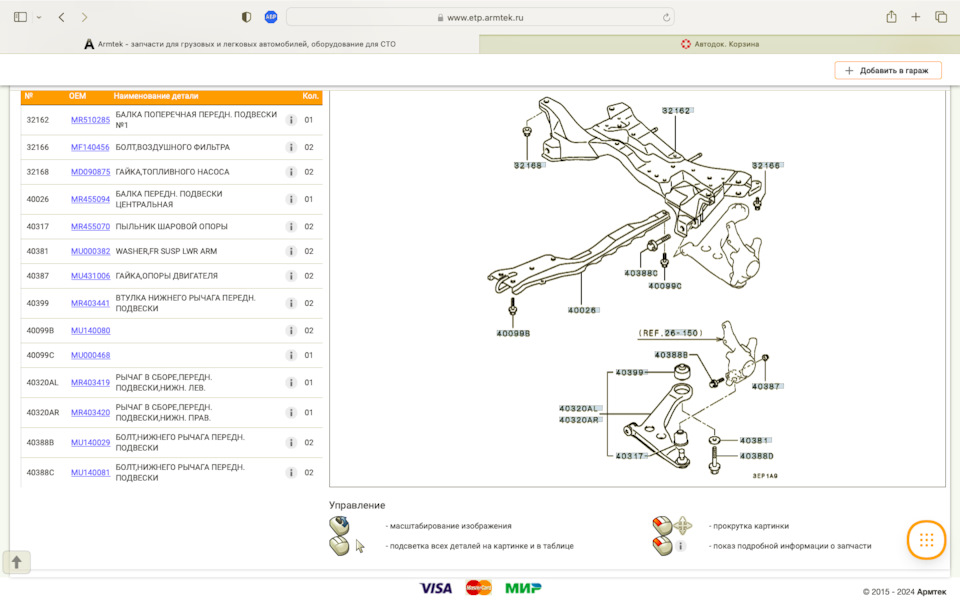Image resolution: width=960 pixels, height=600 pixels.
Task: Open OEM link MR510285
Action: (90, 120)
